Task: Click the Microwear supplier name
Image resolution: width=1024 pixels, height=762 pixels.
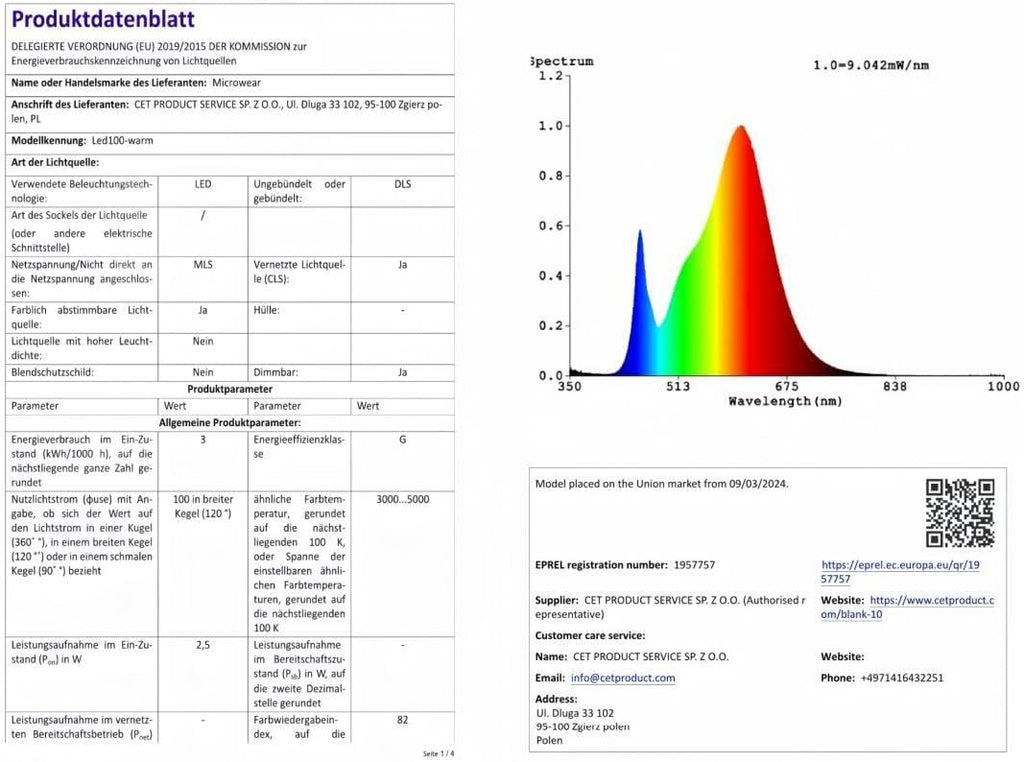Action: [x=236, y=83]
